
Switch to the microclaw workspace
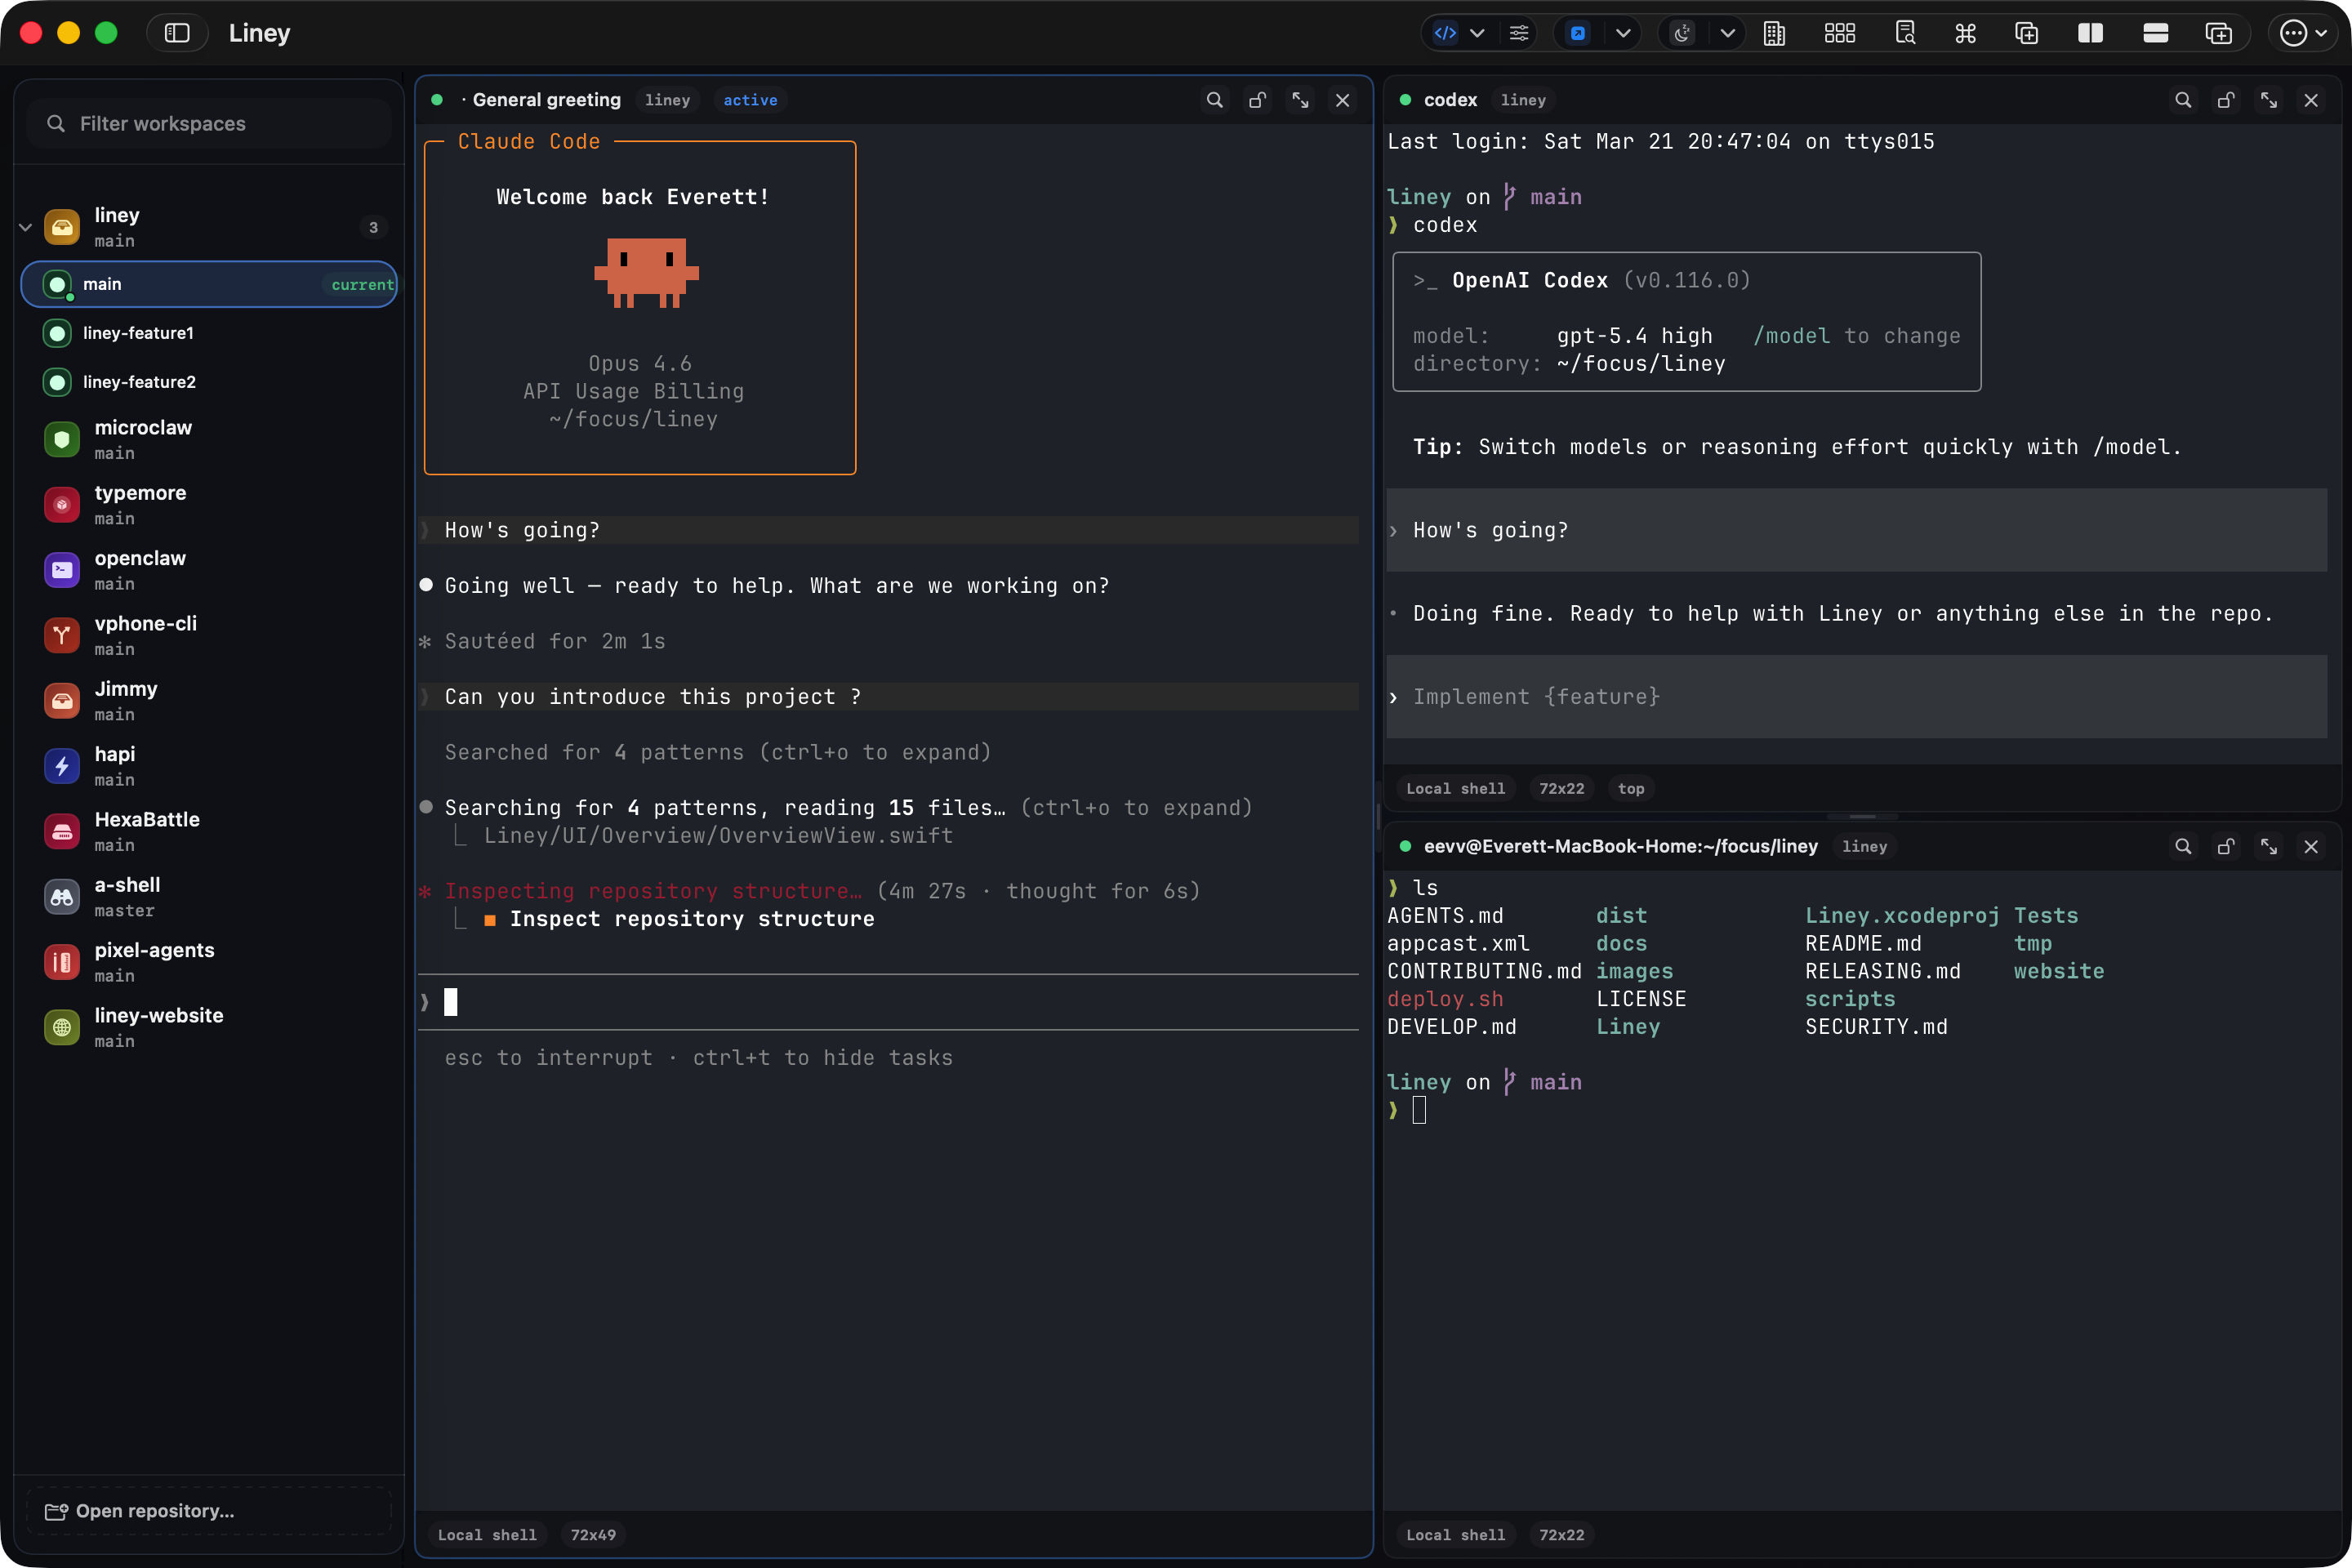click(142, 439)
